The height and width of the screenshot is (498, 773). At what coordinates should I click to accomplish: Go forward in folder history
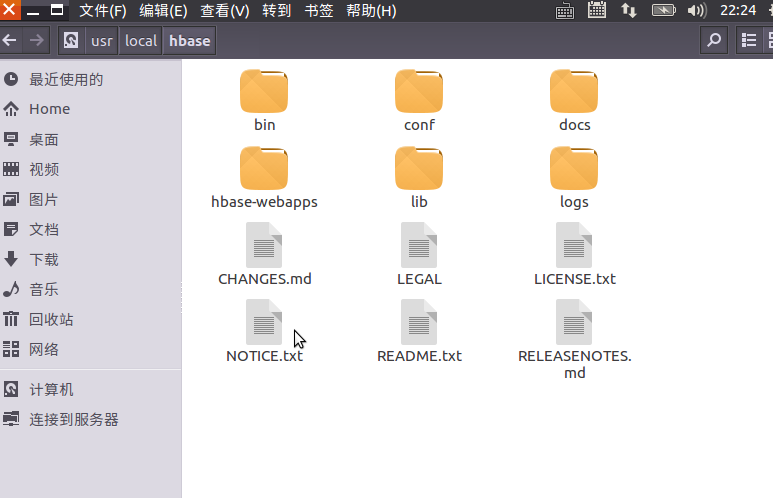pos(36,40)
